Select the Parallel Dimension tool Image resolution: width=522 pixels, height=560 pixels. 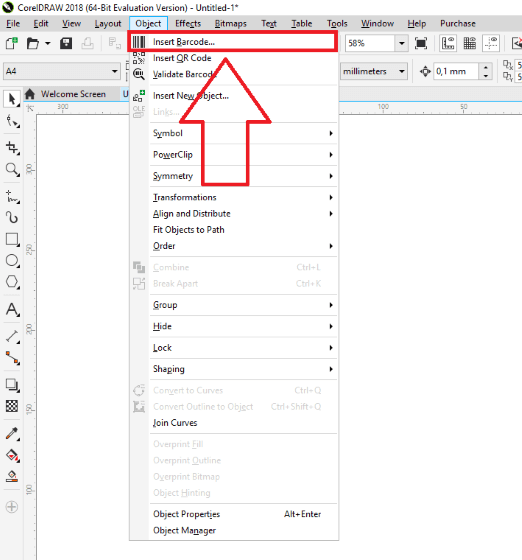tap(12, 336)
